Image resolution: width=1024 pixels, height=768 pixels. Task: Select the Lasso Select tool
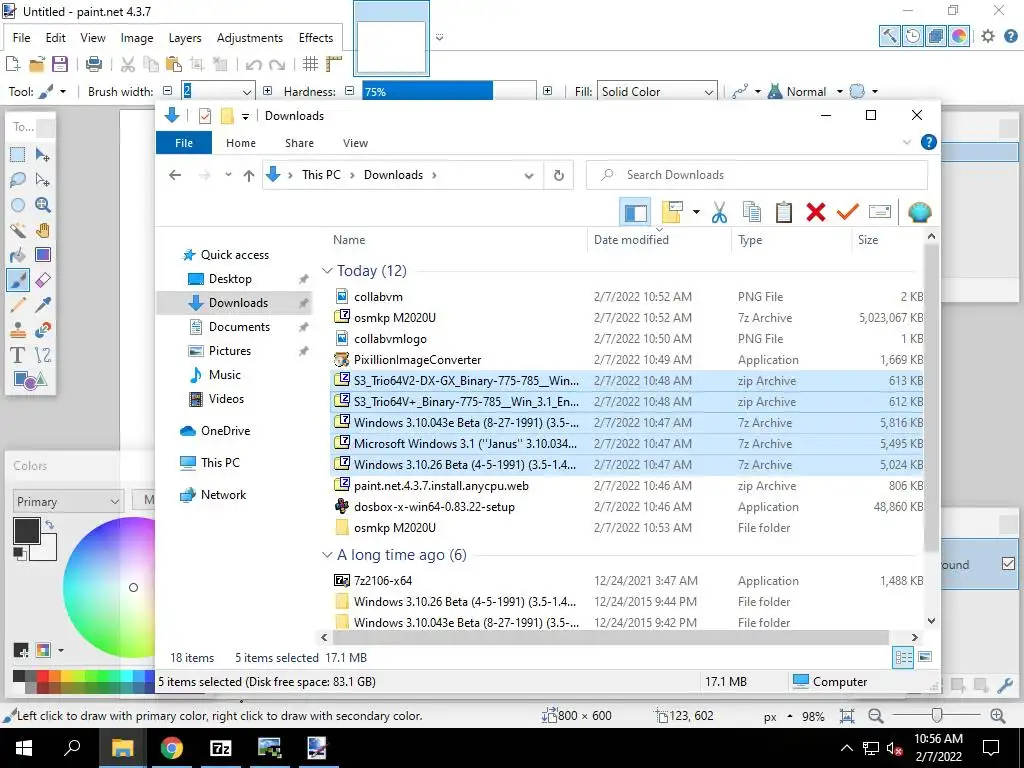pos(18,180)
